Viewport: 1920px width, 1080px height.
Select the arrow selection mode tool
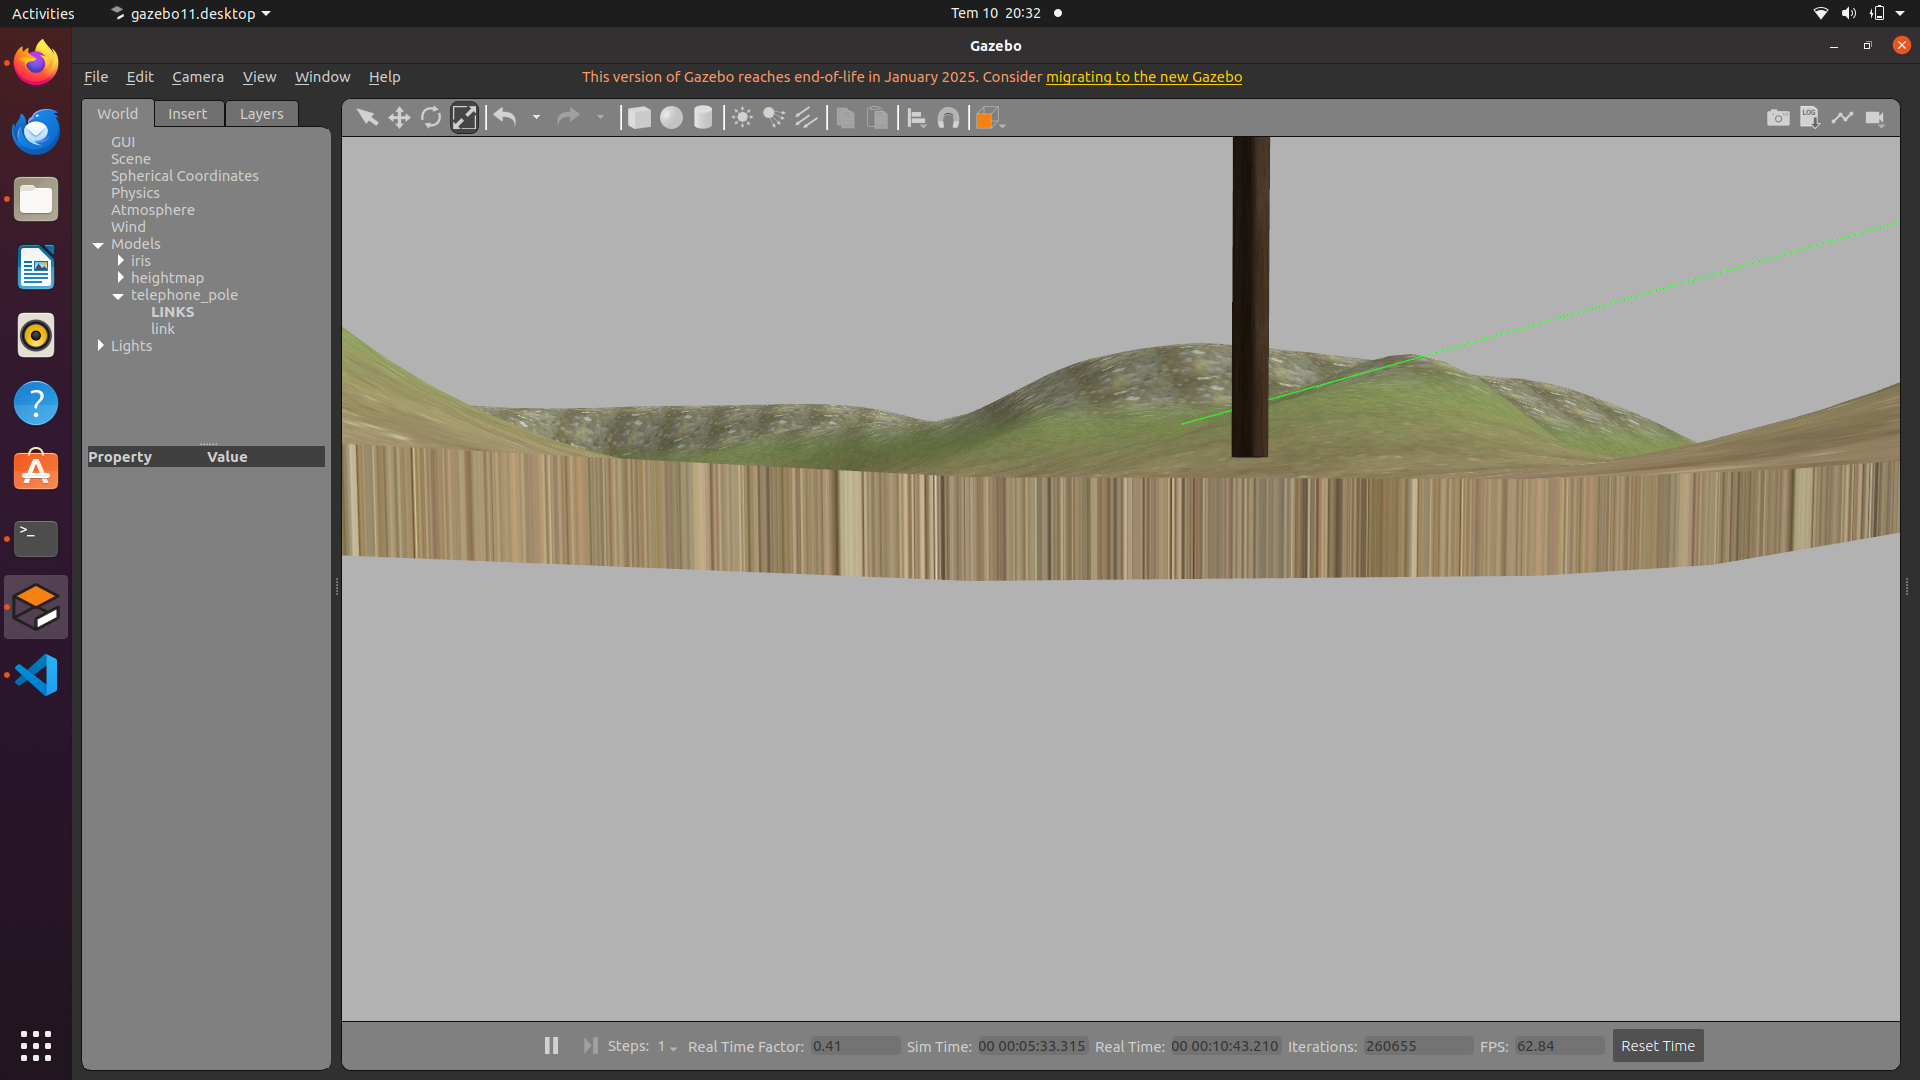(x=367, y=118)
